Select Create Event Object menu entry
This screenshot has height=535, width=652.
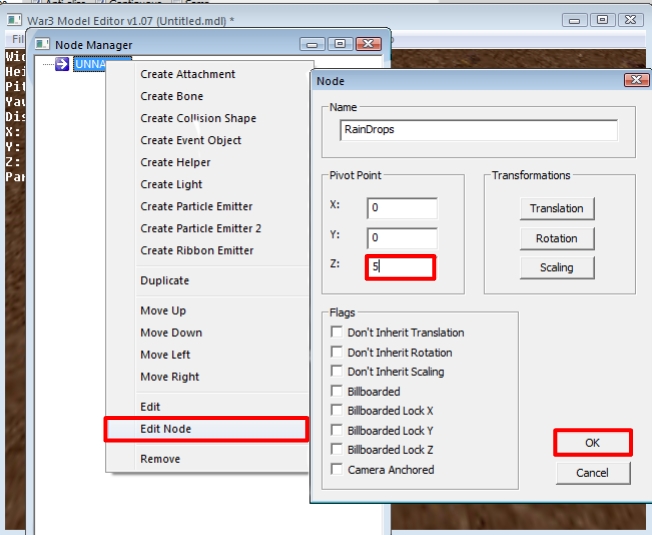[x=190, y=140]
